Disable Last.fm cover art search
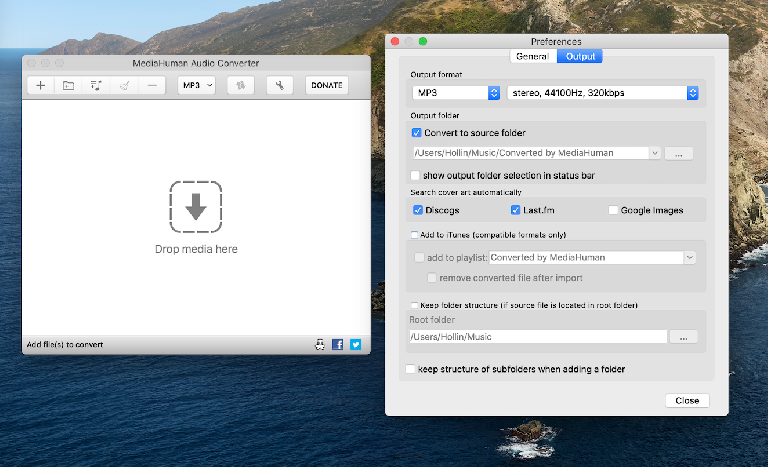Viewport: 768px width, 467px height. pyautogui.click(x=515, y=210)
